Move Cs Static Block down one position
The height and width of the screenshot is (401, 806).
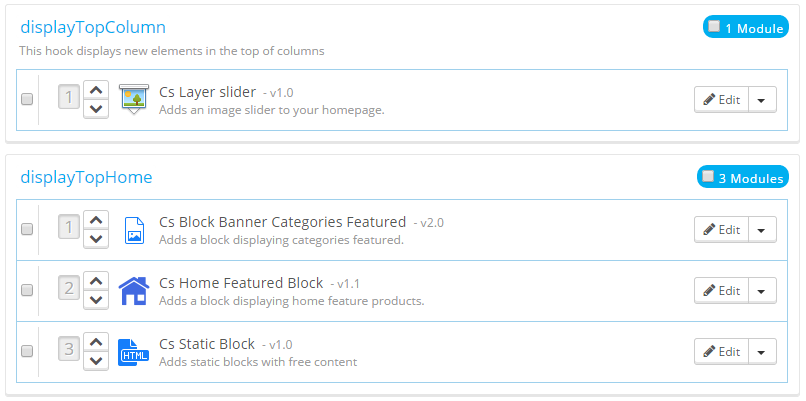click(96, 361)
